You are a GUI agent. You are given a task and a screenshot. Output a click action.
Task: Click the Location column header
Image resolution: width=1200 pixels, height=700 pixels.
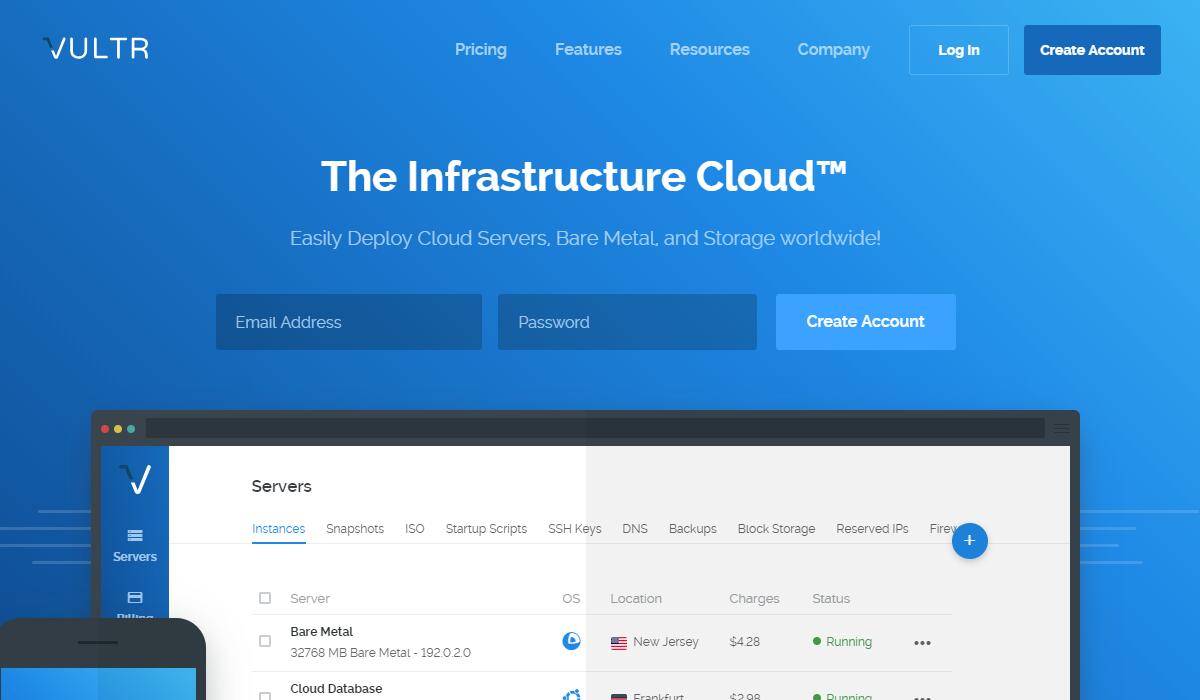pos(636,599)
